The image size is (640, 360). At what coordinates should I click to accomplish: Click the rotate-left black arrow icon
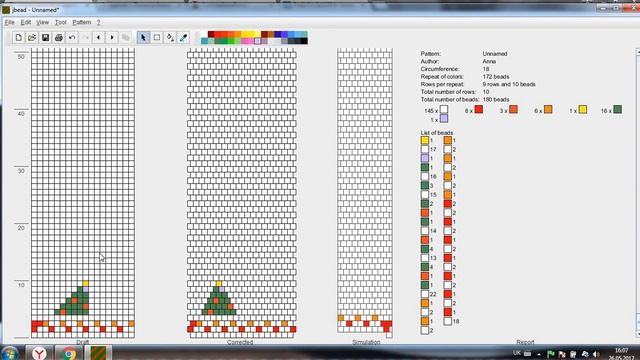tap(98, 38)
